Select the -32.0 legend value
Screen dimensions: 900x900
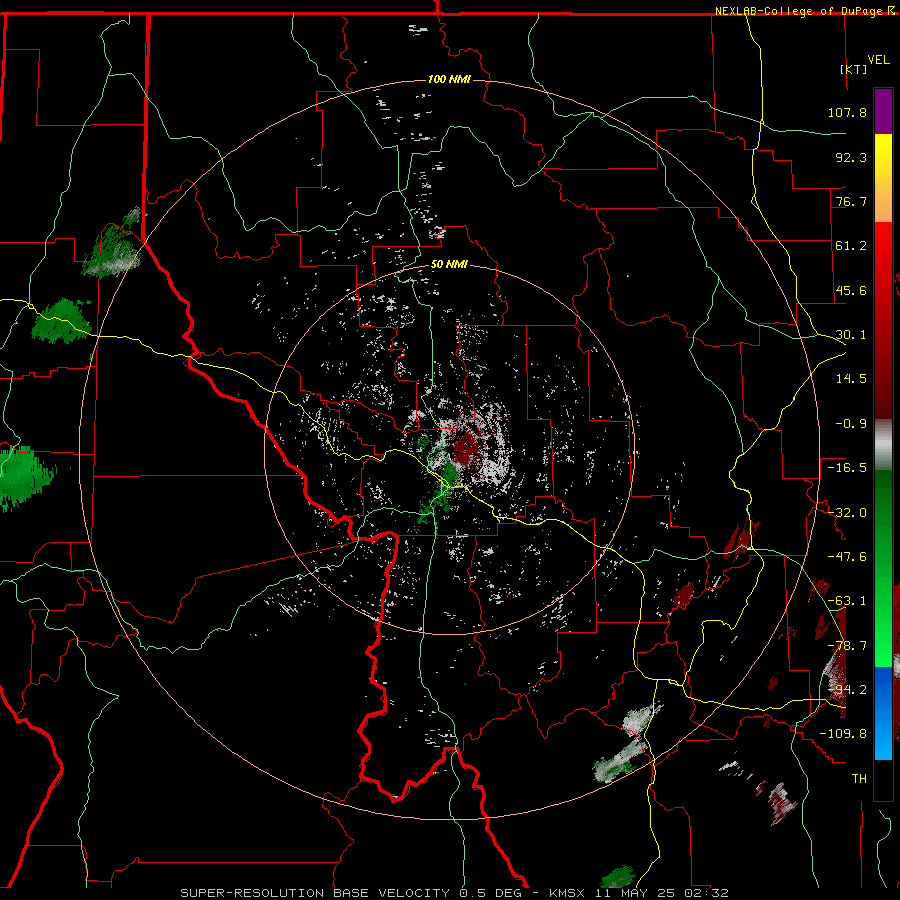pyautogui.click(x=847, y=513)
